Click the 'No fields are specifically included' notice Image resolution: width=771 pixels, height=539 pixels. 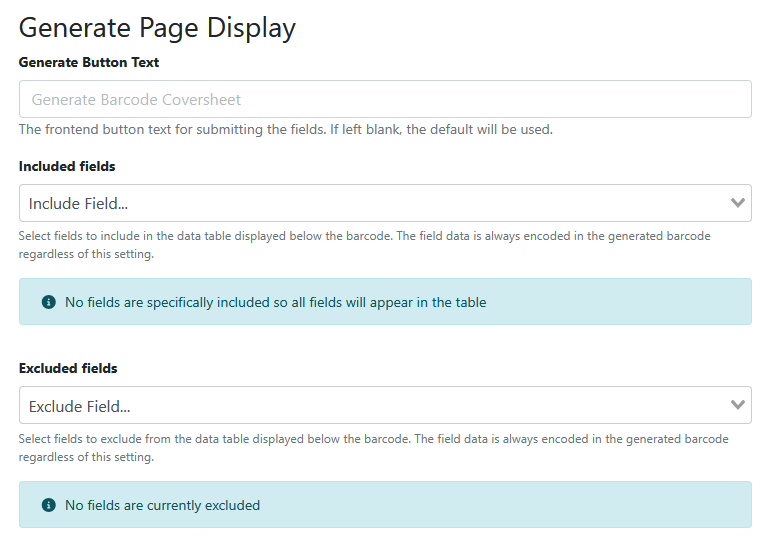click(385, 301)
